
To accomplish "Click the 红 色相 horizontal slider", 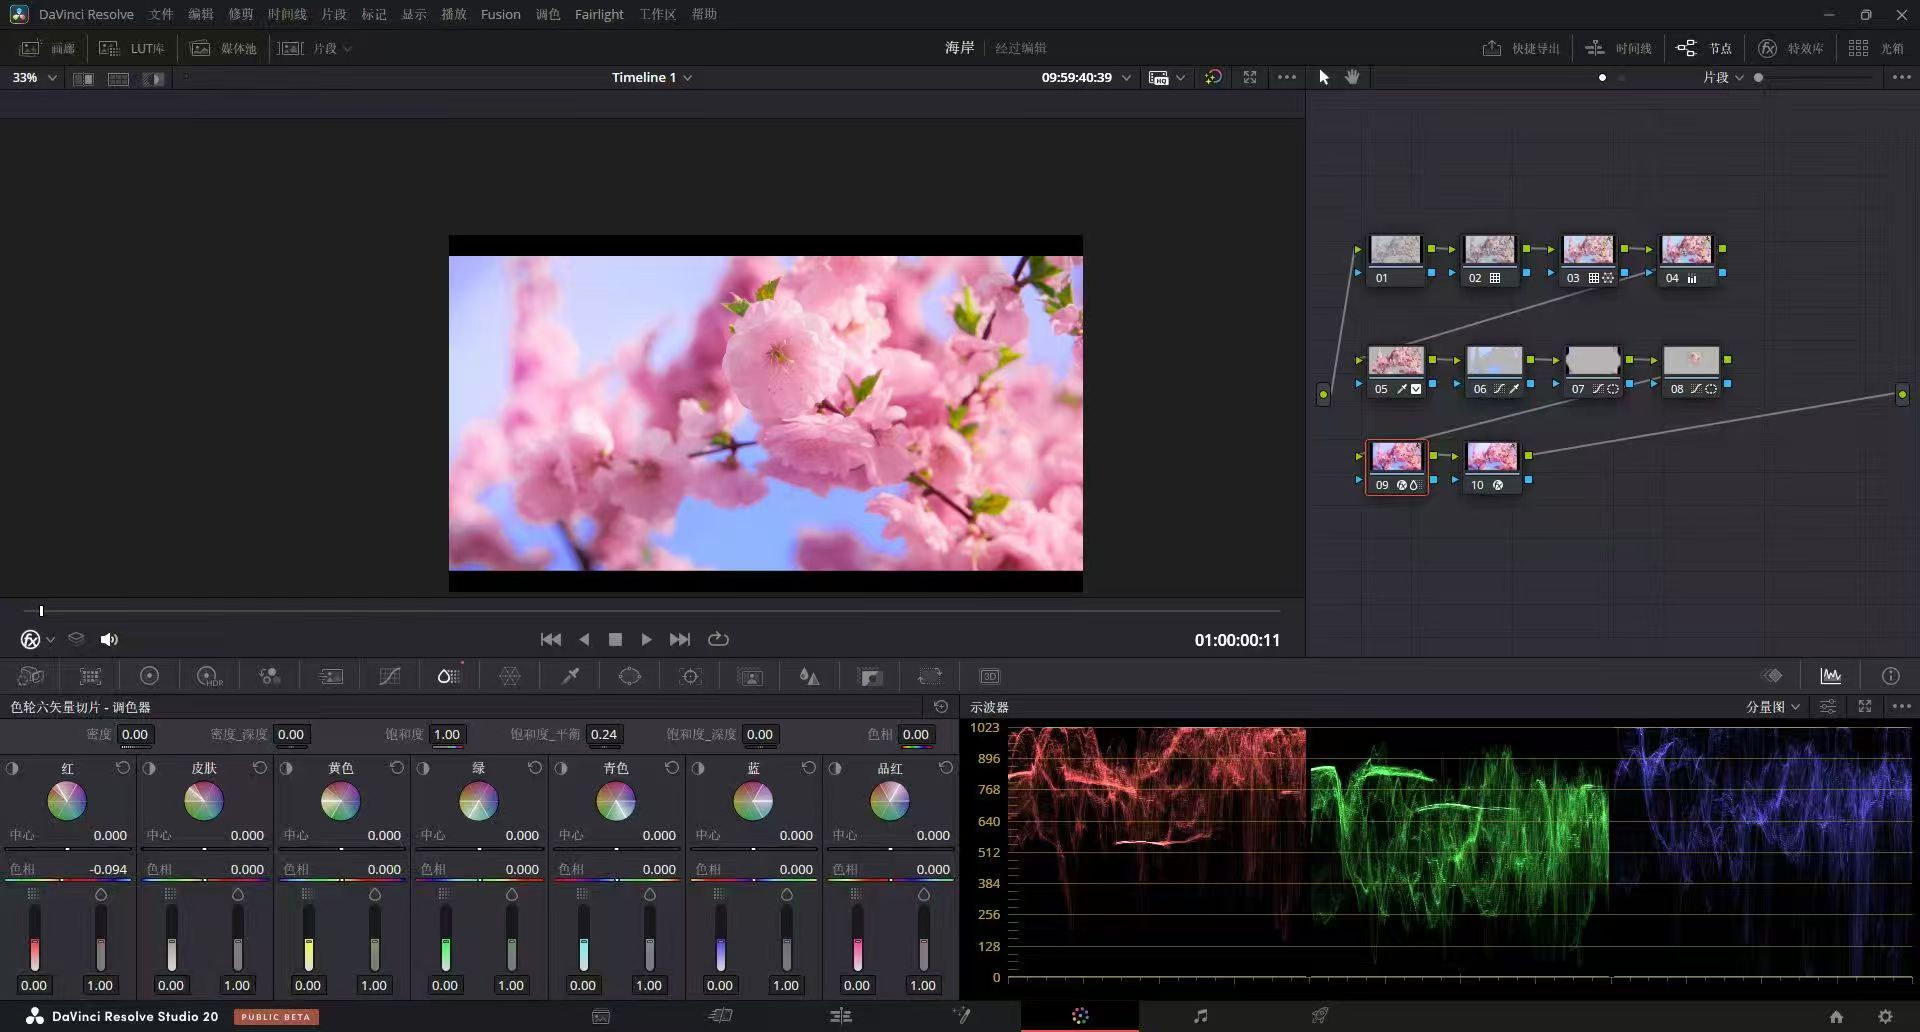I will point(68,880).
